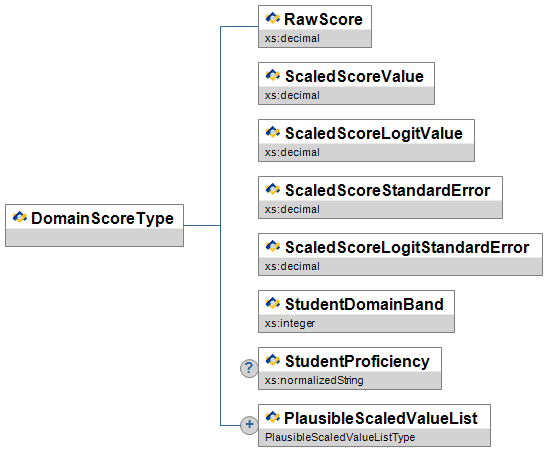The image size is (547, 451).
Task: Select the DomainScoreType root node
Action: pyautogui.click(x=95, y=226)
